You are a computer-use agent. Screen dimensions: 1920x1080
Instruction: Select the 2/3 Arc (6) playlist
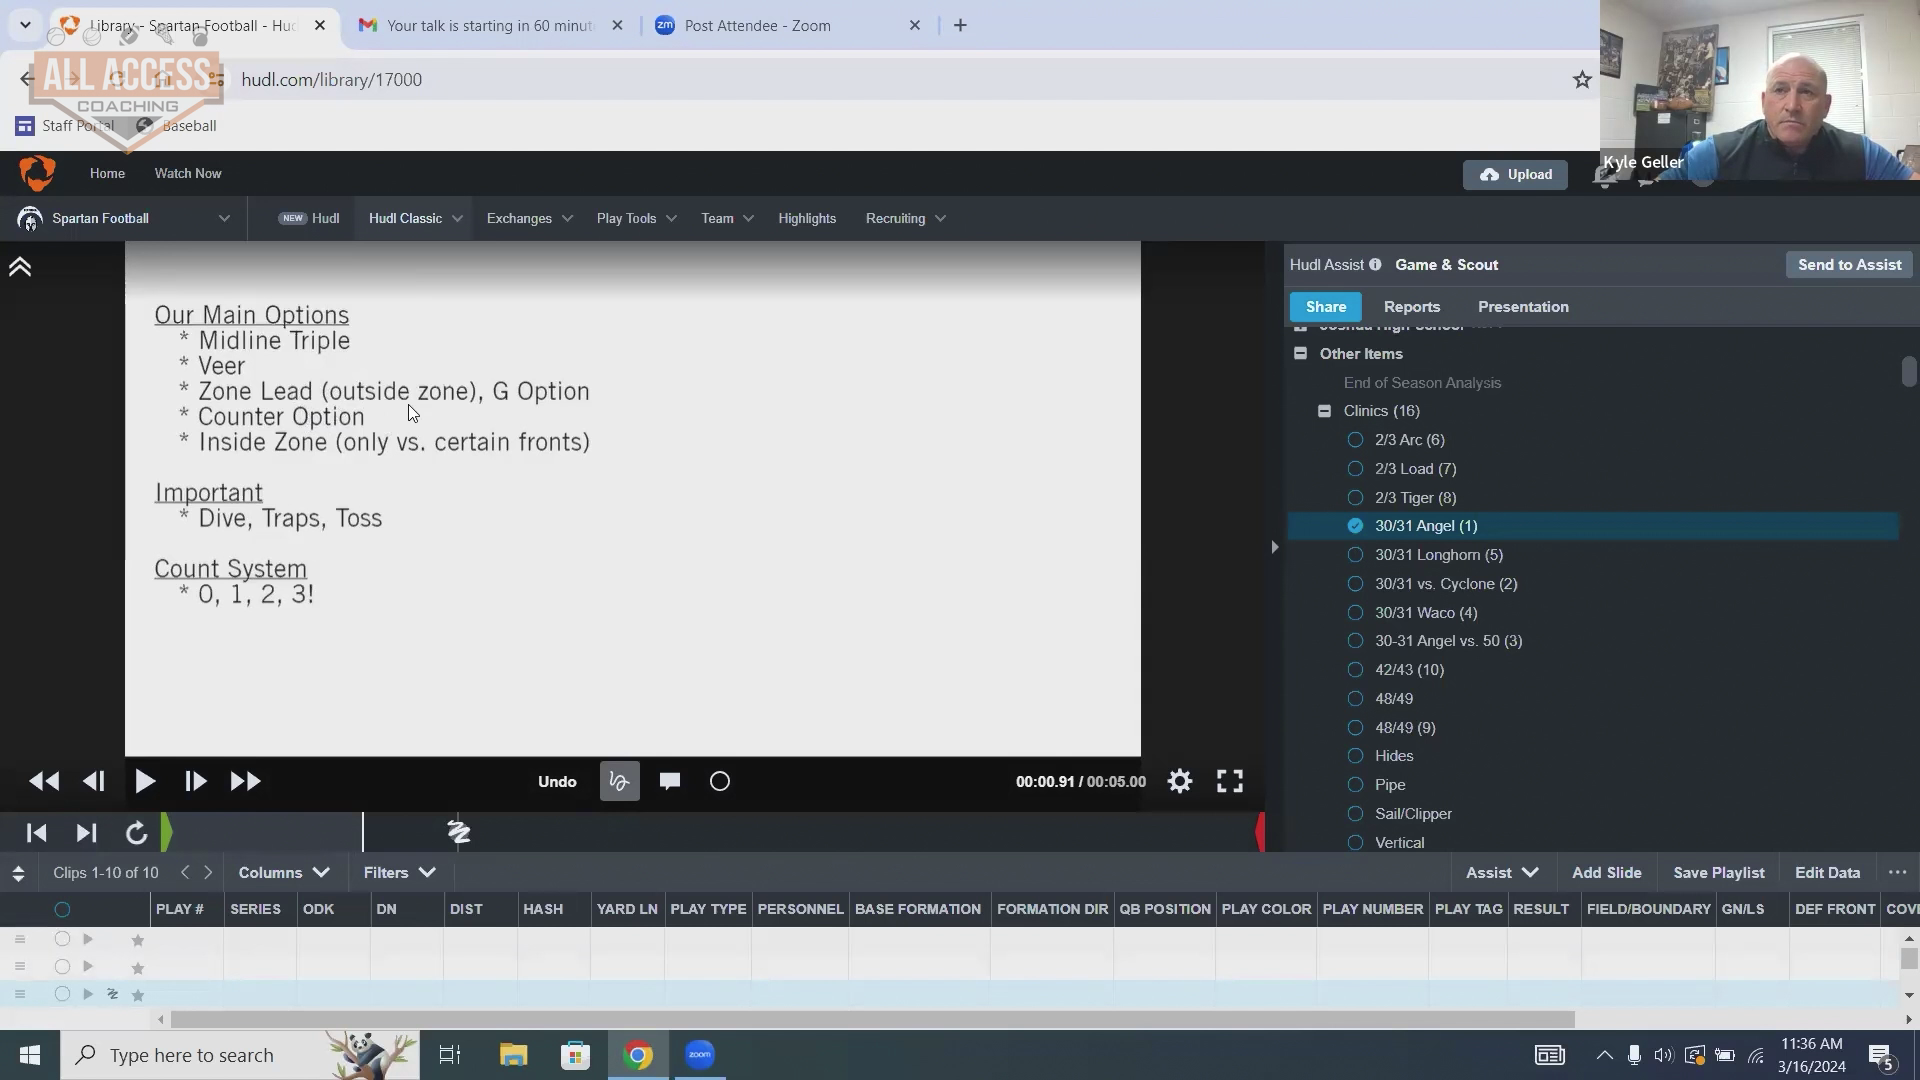pos(1355,440)
